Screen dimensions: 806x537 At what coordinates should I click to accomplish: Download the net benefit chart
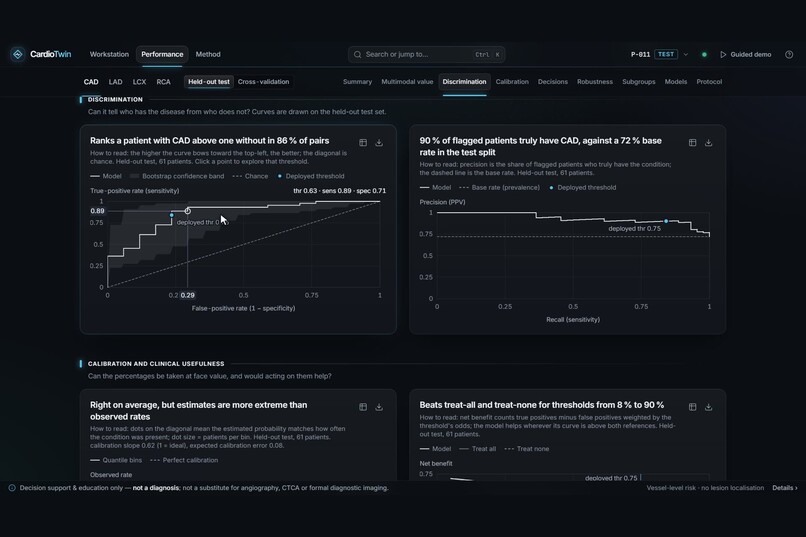point(708,407)
